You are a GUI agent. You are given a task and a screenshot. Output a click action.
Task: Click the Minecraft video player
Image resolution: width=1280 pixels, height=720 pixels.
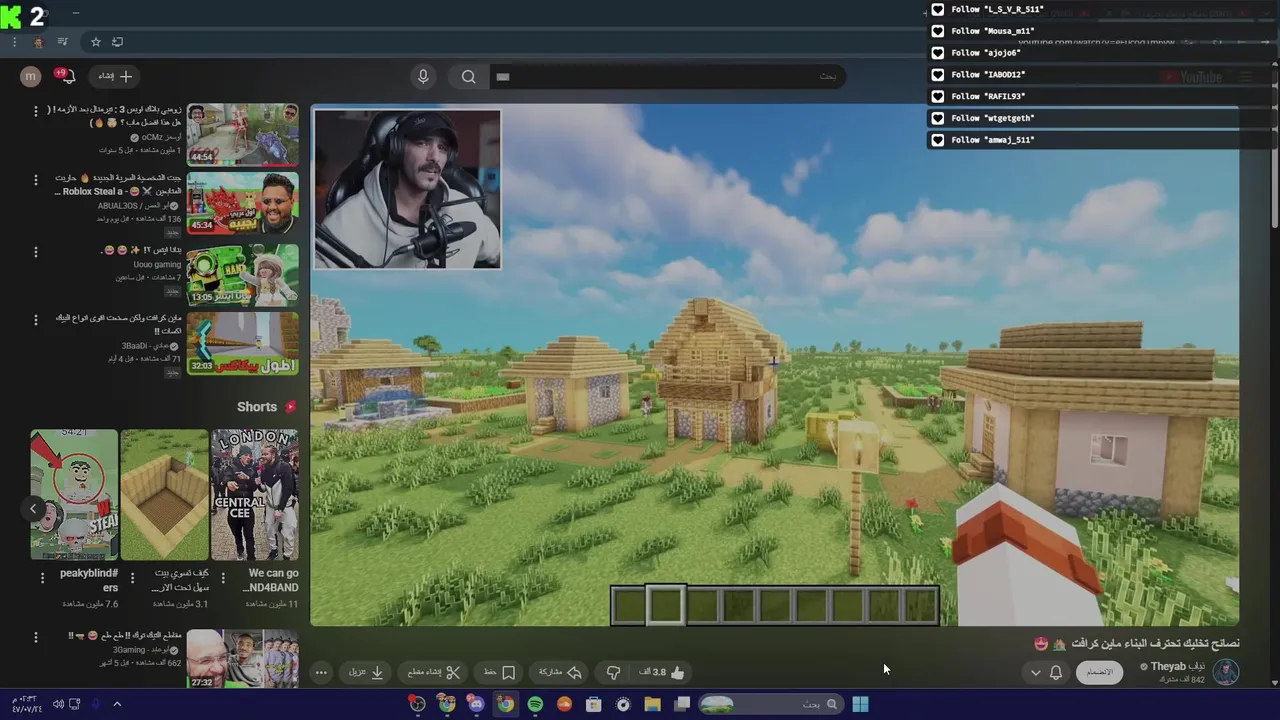pos(774,365)
